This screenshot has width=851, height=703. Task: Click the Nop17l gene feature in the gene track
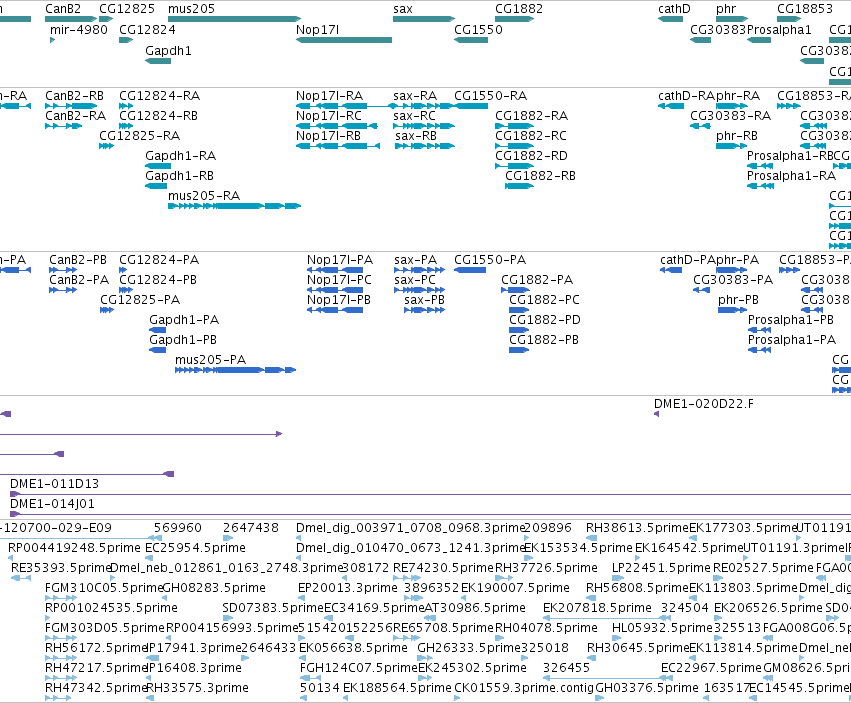344,40
